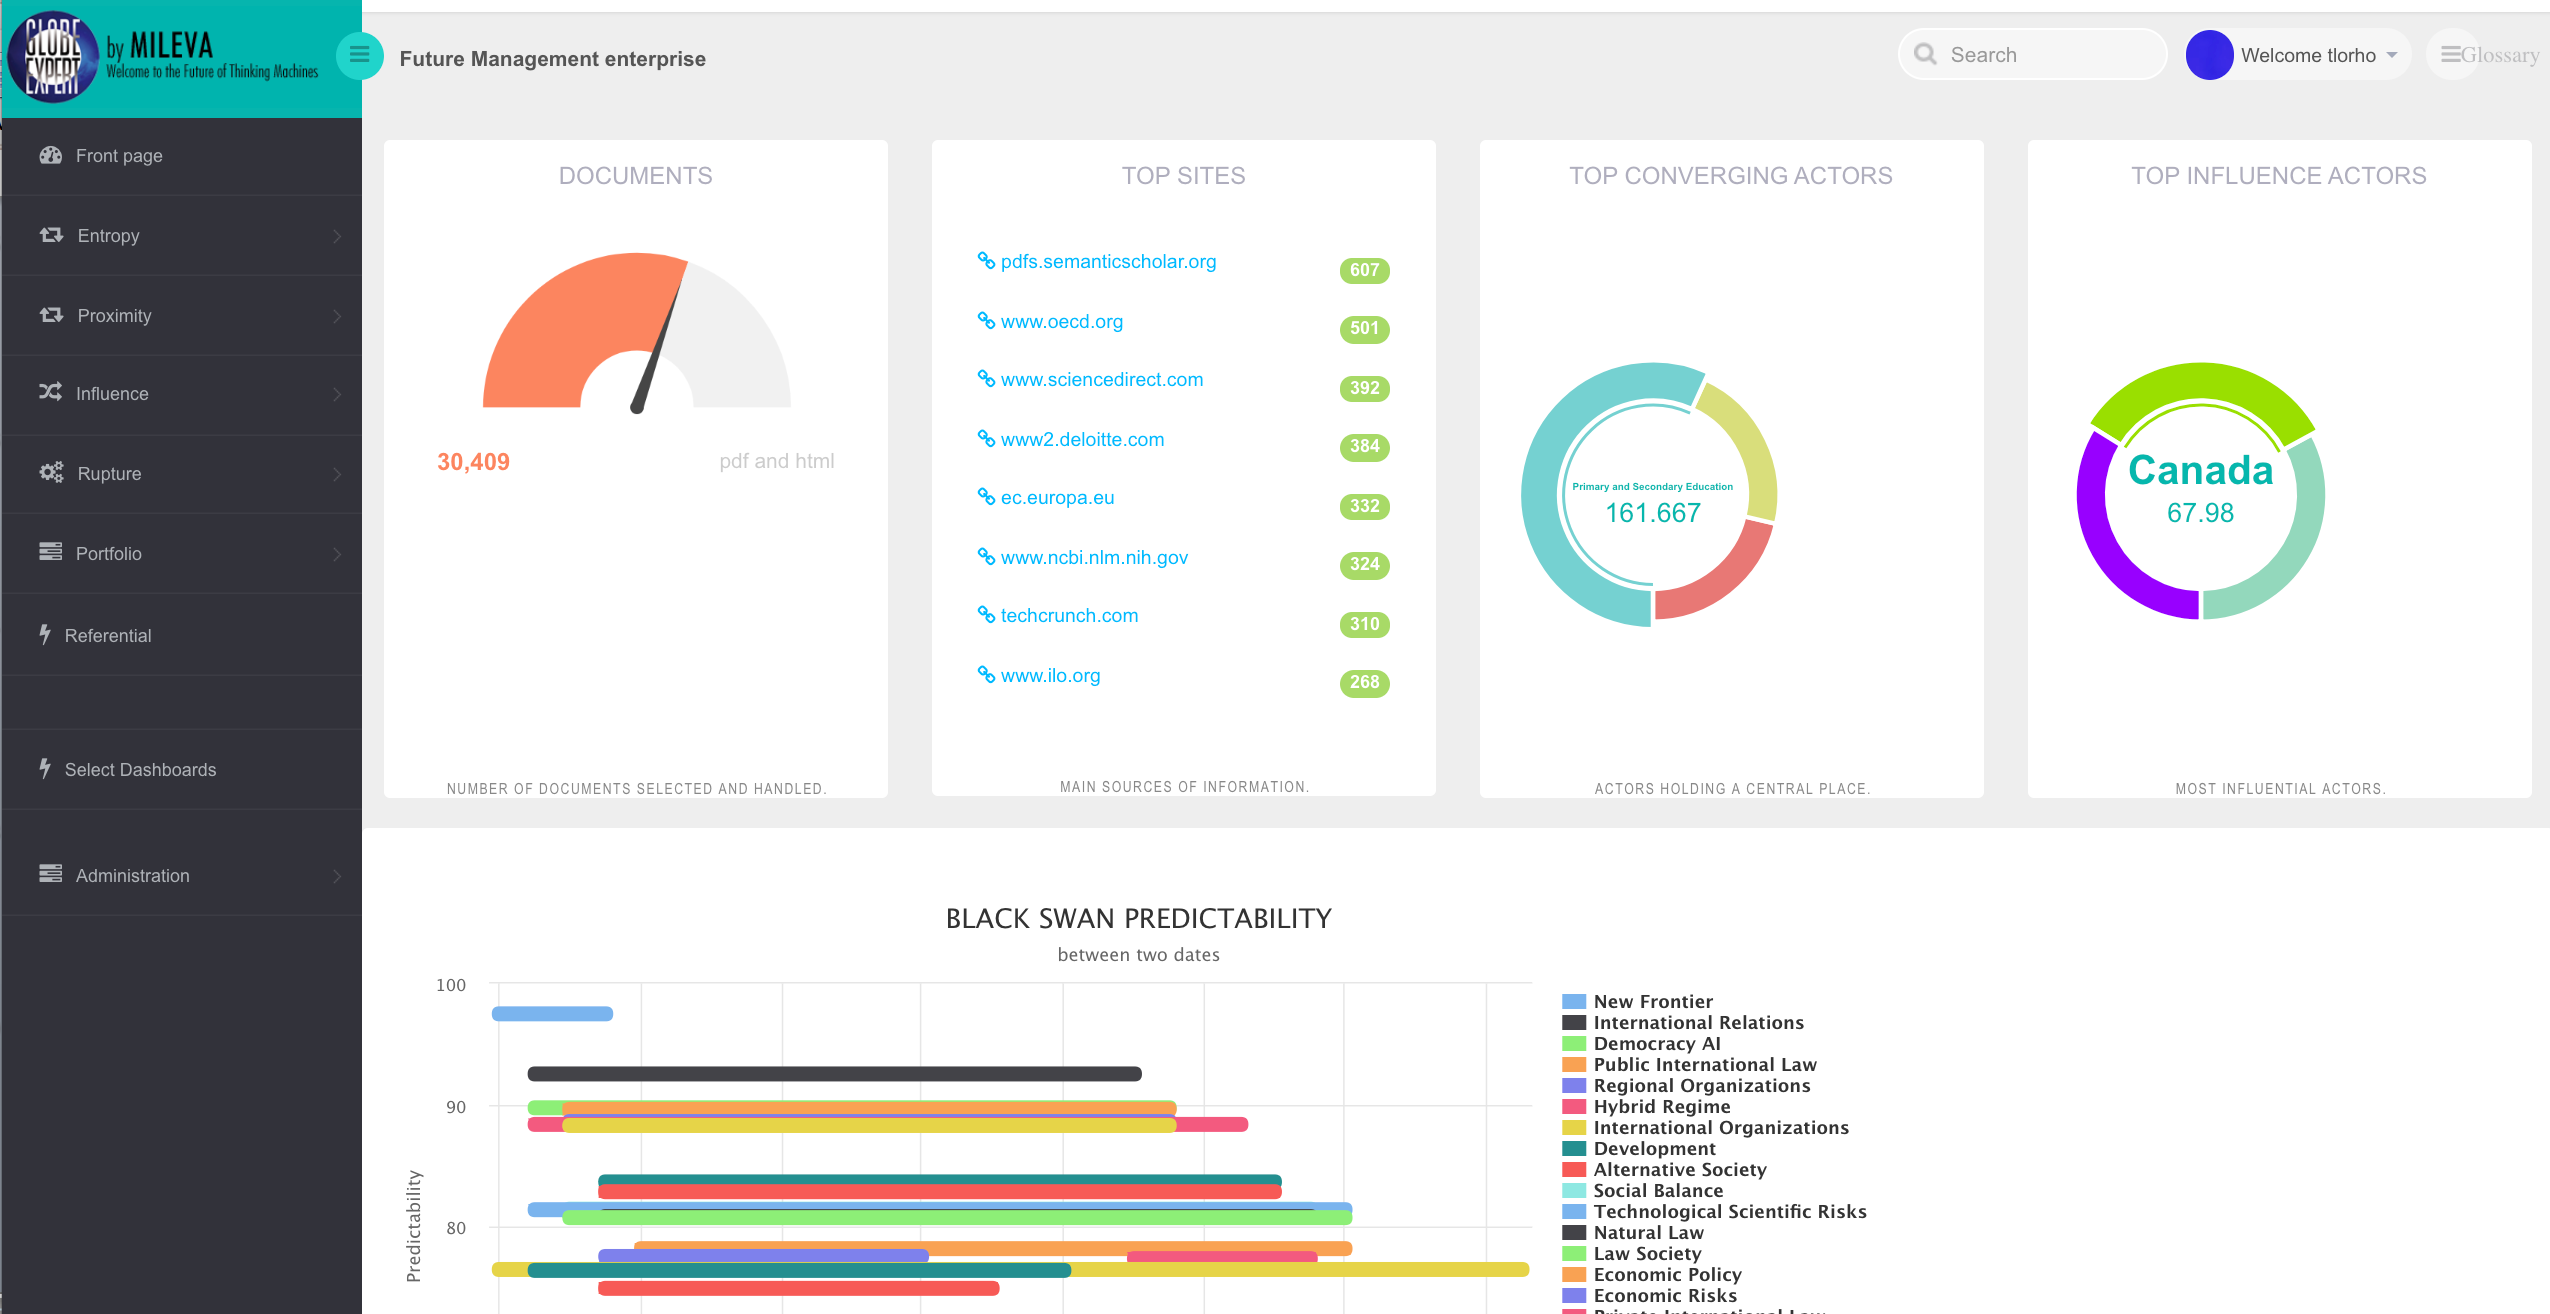The width and height of the screenshot is (2550, 1314).
Task: Click the blue user avatar circle
Action: click(x=2208, y=55)
